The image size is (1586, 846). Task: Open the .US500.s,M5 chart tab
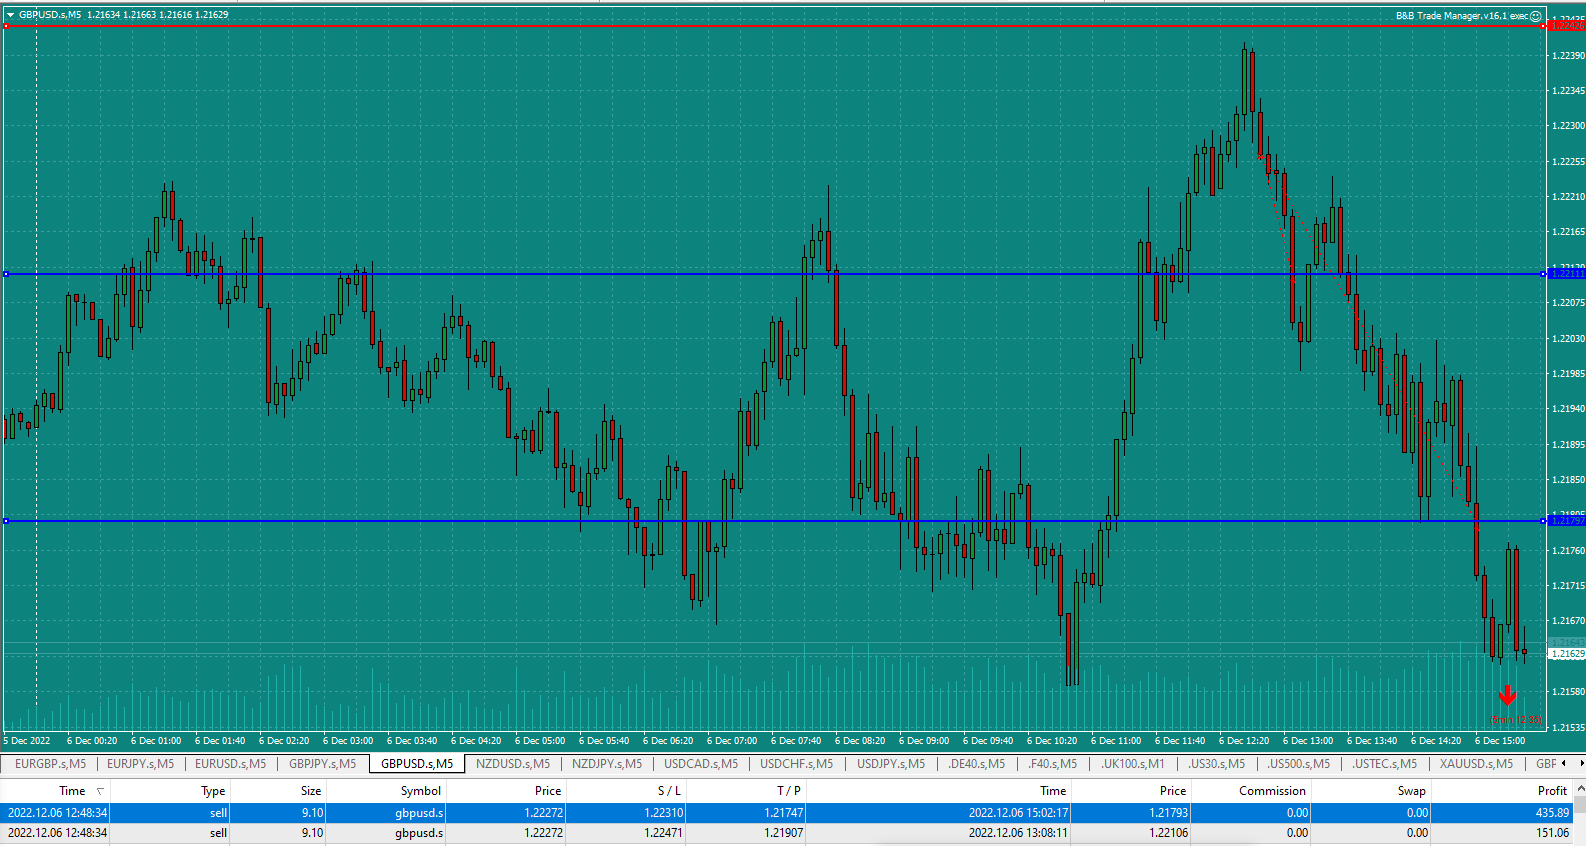1298,764
